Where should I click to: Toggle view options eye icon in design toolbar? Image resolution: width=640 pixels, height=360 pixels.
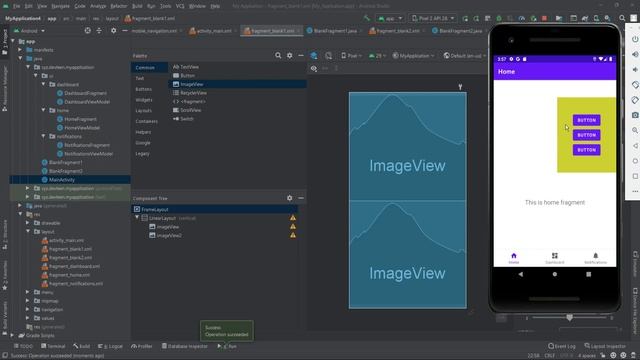coord(314,68)
